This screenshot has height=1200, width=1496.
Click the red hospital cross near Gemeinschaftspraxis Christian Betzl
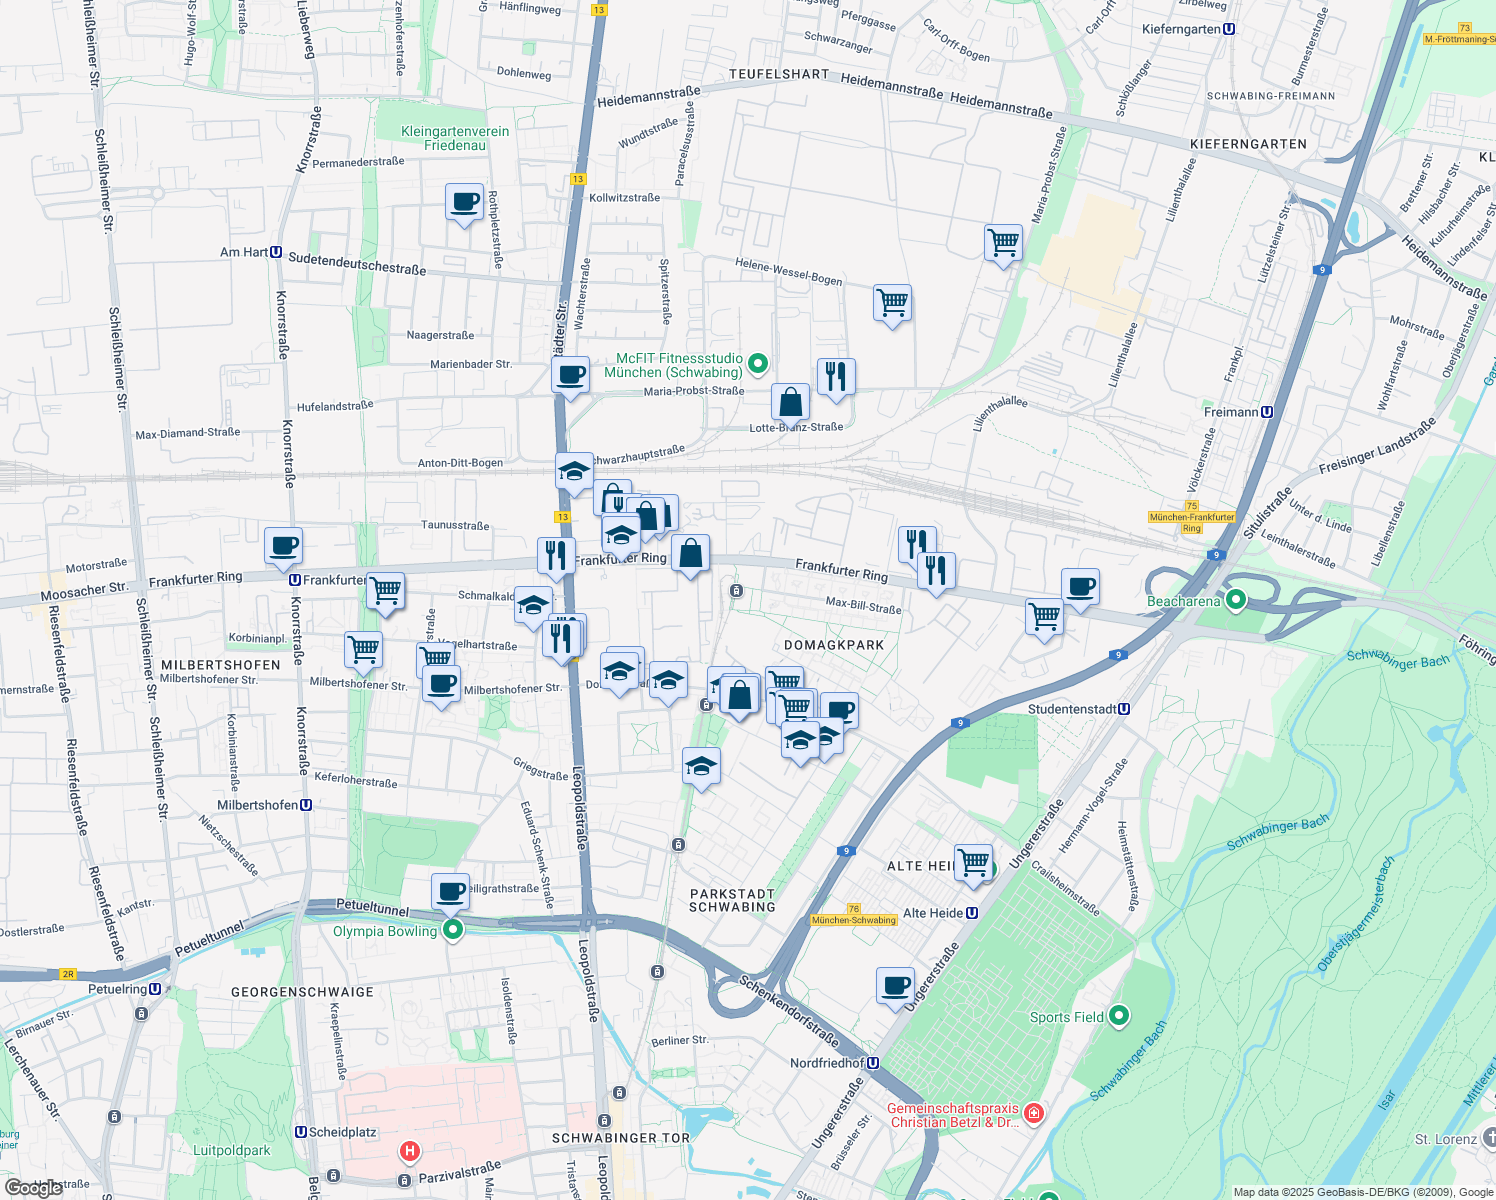tap(1032, 1113)
